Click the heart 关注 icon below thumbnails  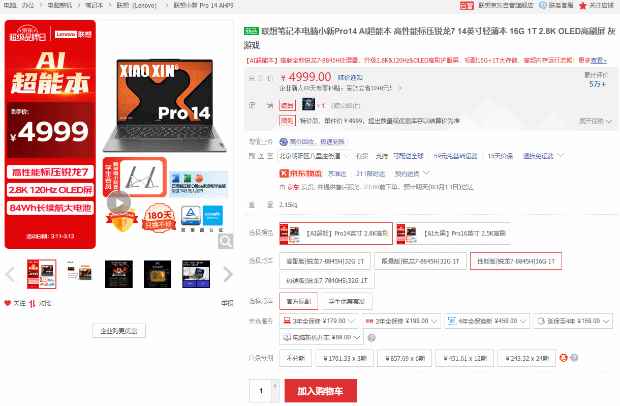pos(8,303)
